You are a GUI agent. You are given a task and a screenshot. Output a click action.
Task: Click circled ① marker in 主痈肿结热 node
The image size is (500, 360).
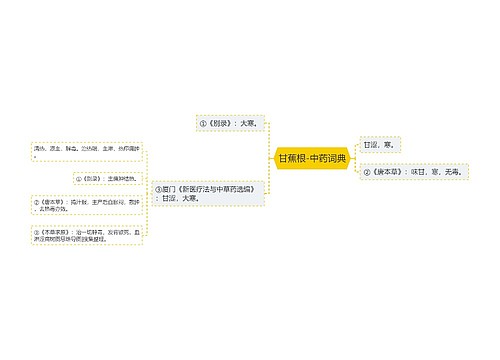(79, 179)
